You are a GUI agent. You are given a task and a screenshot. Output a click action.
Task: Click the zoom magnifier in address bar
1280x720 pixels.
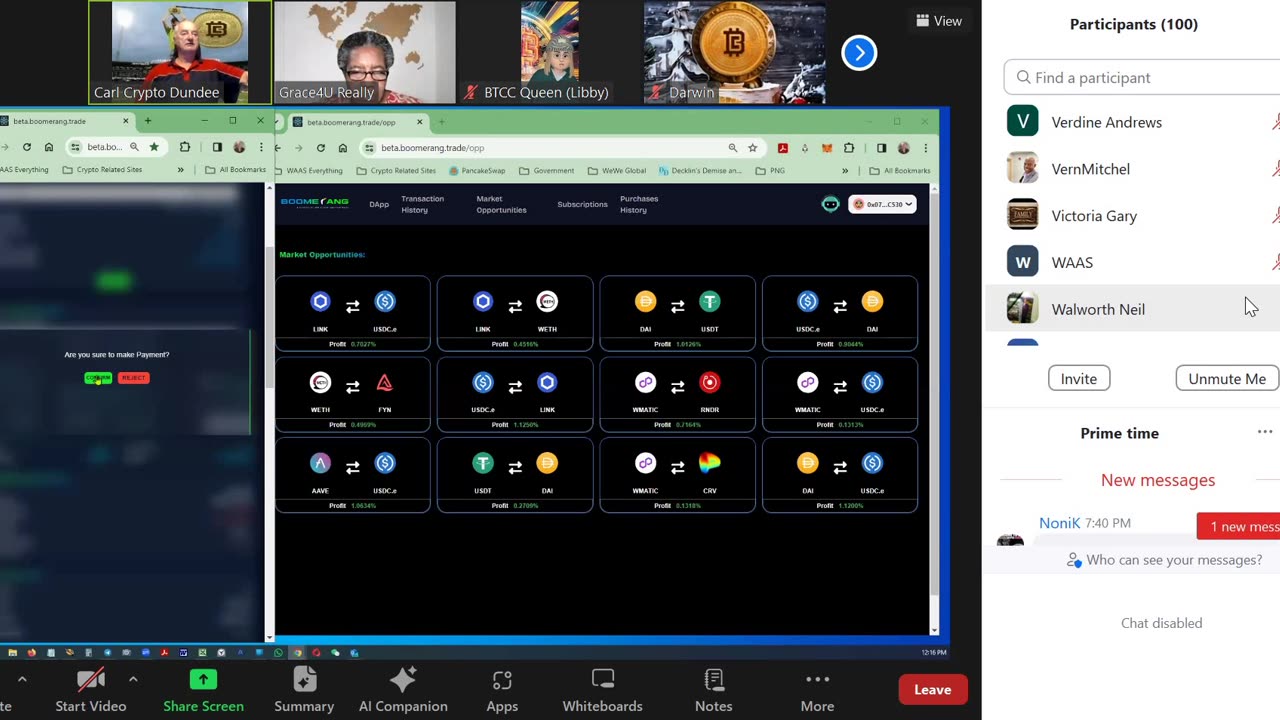point(733,147)
